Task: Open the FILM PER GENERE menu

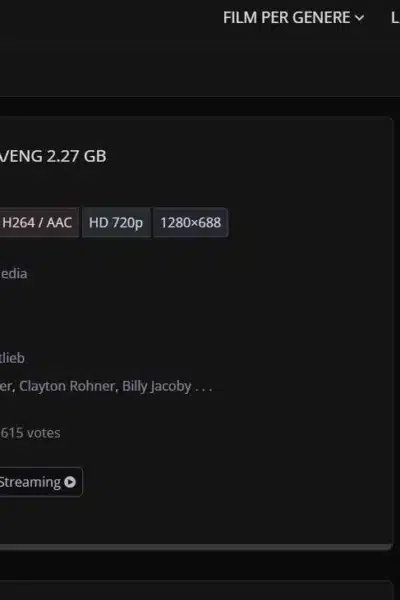Action: pos(293,18)
